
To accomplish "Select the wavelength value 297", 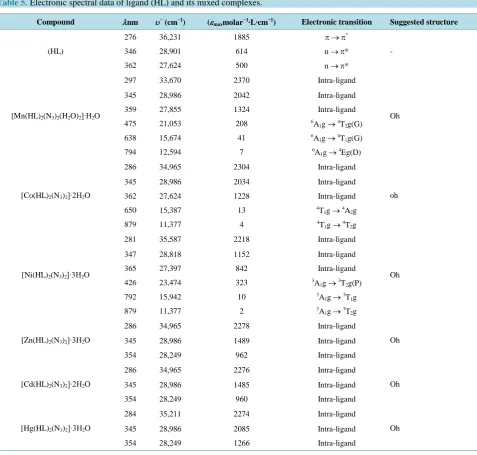I will (130, 80).
